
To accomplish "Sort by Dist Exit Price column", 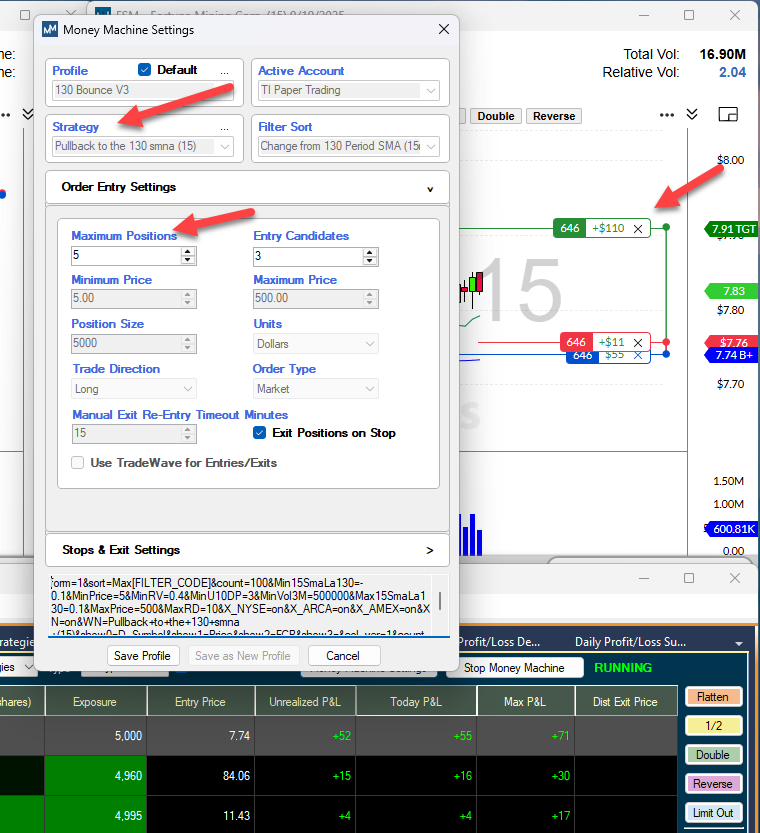I will [626, 701].
